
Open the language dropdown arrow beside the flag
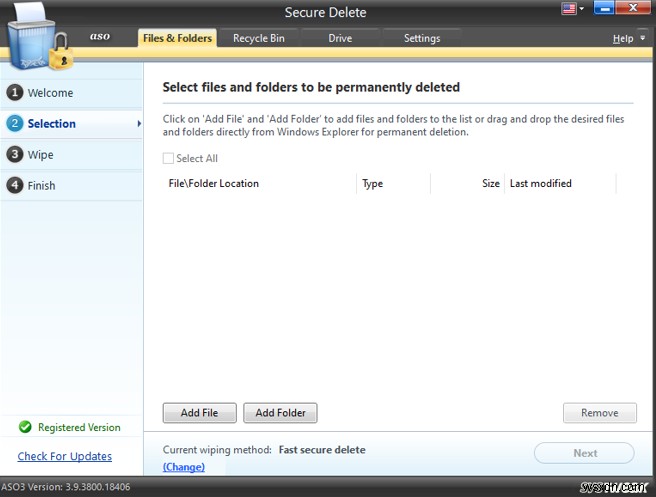click(x=581, y=8)
